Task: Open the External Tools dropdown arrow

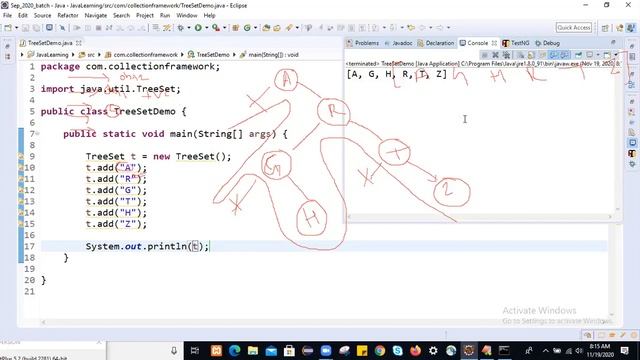Action: (x=224, y=28)
